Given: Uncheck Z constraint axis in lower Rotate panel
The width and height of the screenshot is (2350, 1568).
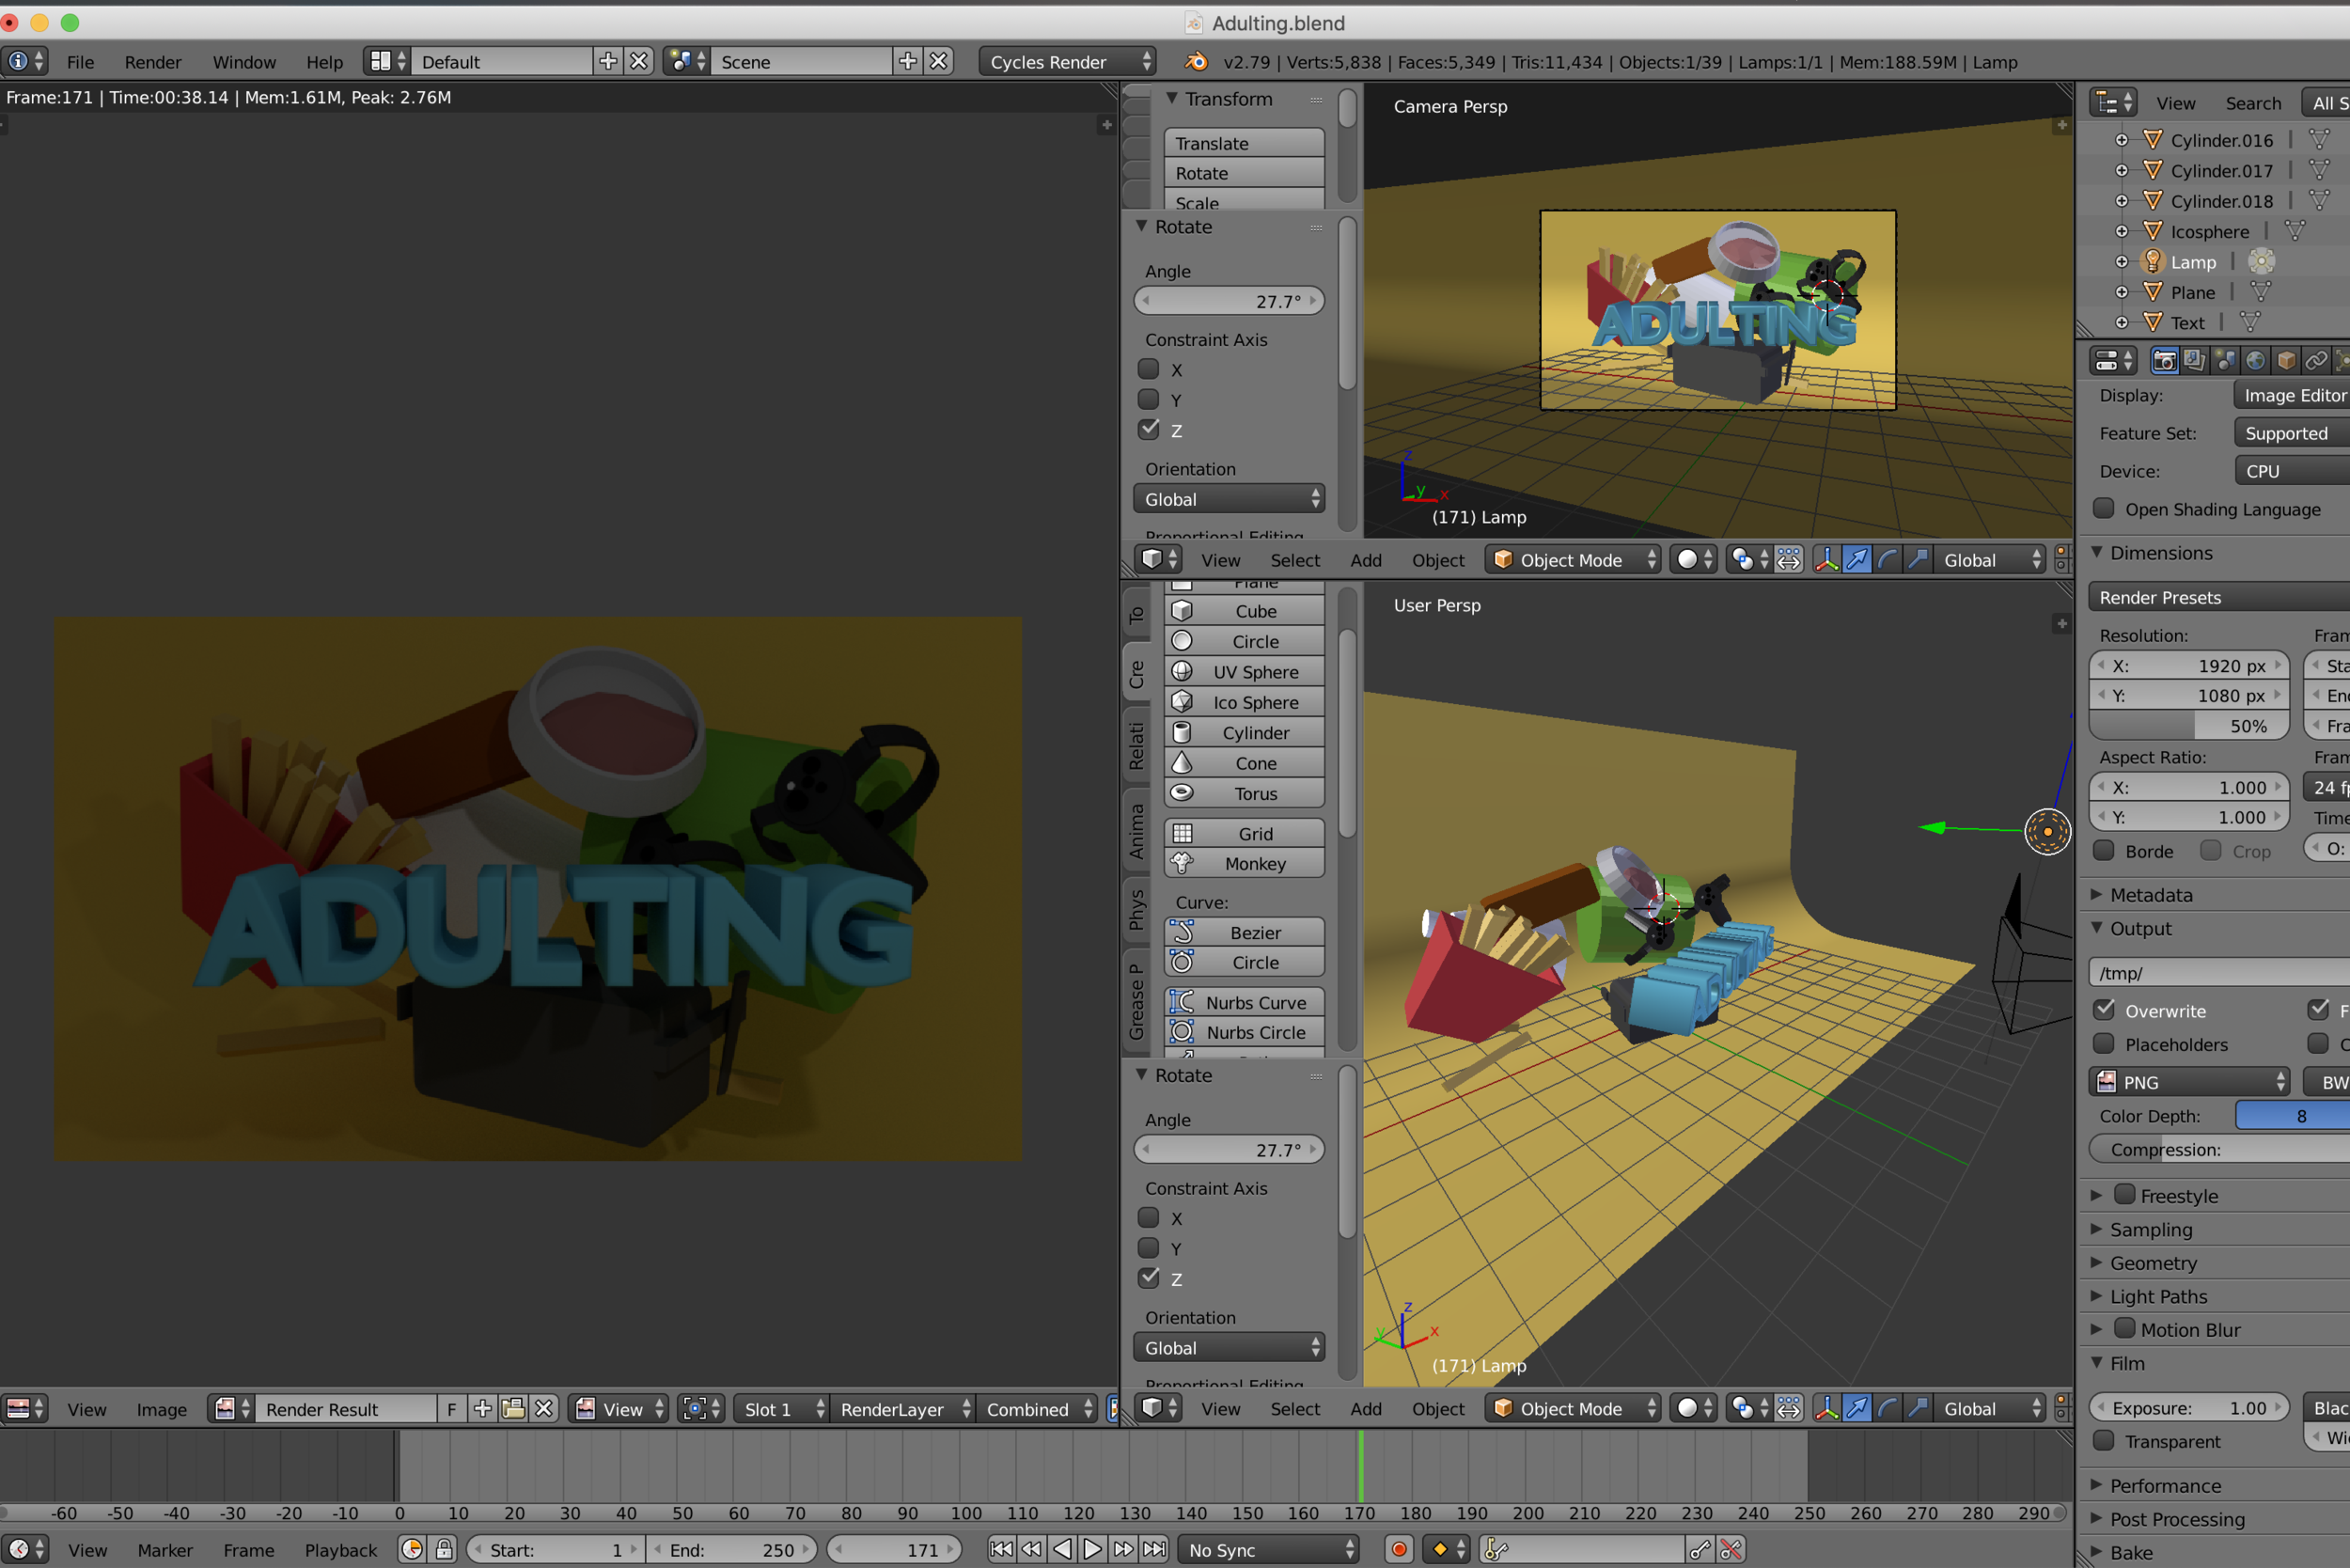Looking at the screenshot, I should 1149,1278.
